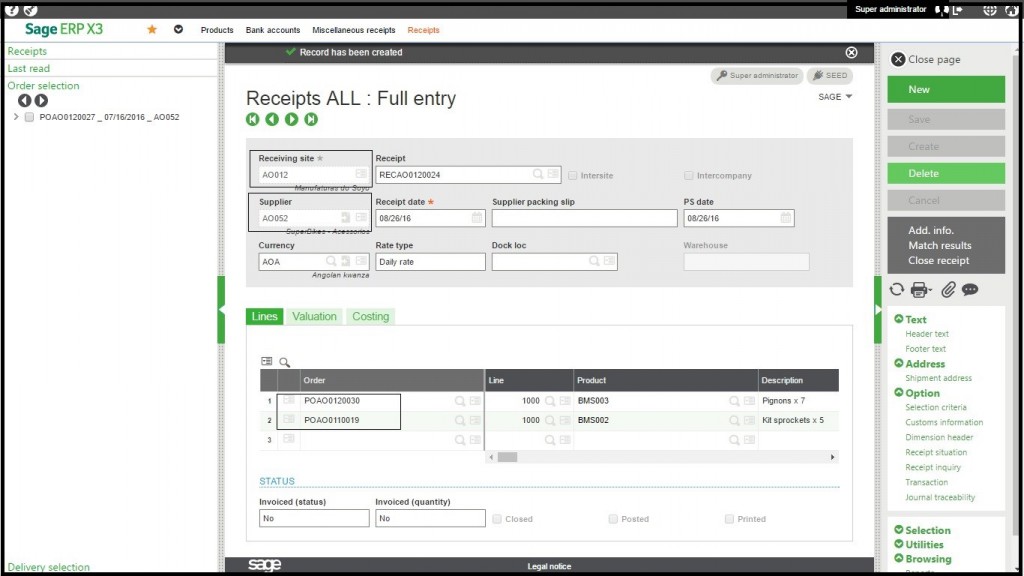Open the Invoiced (status) combo box
Screen dimensions: 1024x576
point(314,519)
